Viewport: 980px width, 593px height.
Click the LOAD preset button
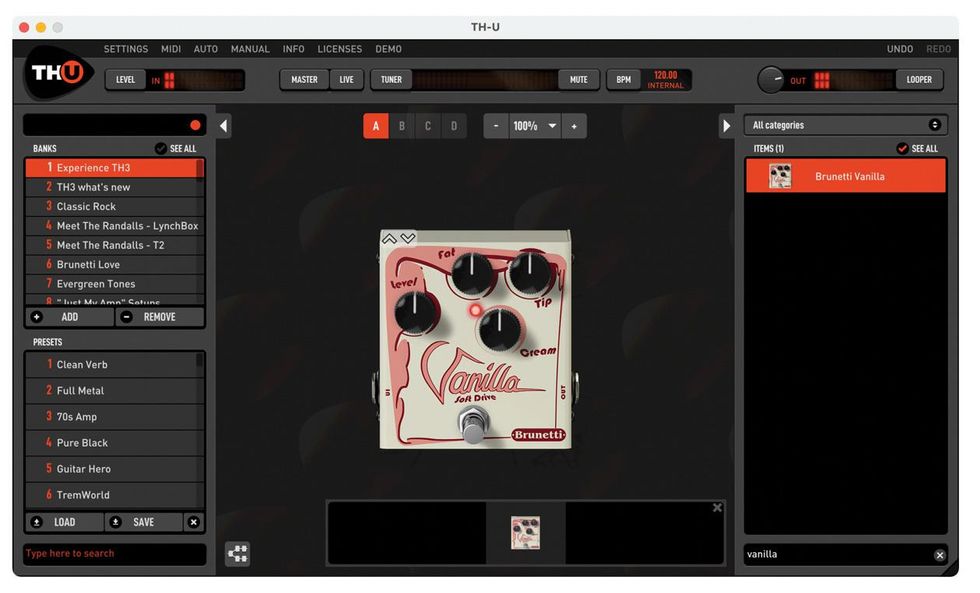pyautogui.click(x=64, y=522)
